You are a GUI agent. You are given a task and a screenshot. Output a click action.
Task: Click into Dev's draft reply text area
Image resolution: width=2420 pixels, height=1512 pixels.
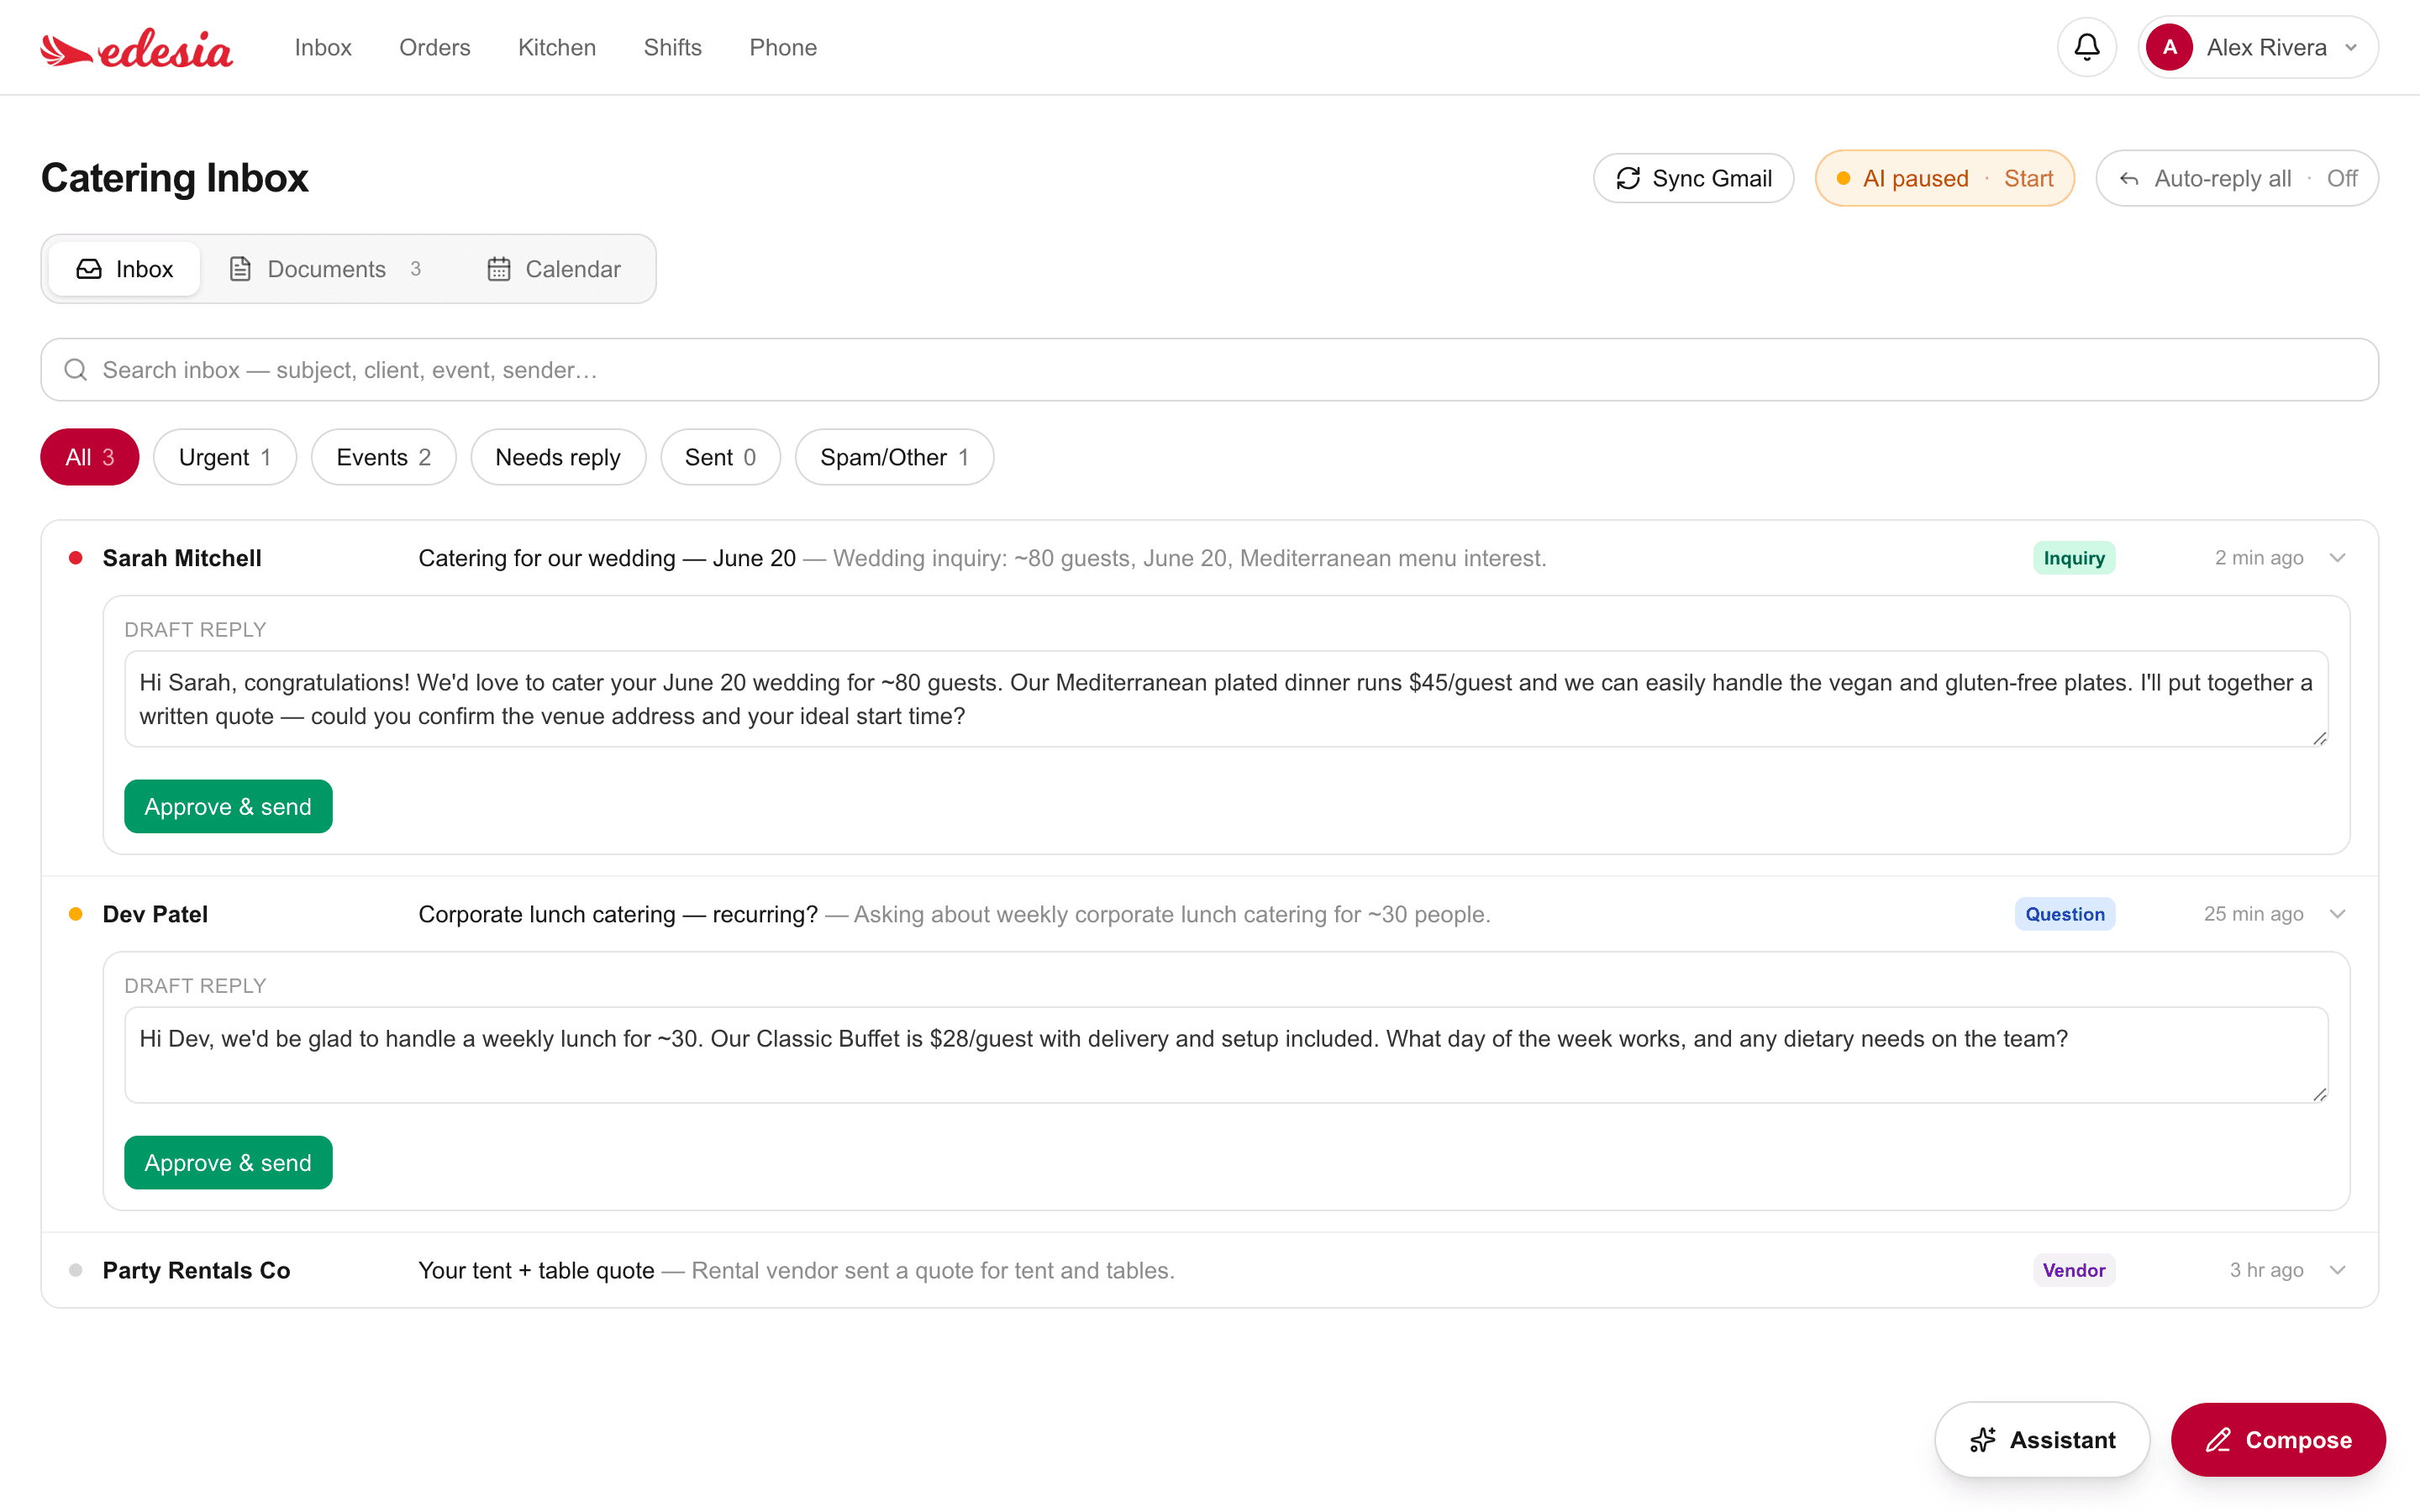(x=1226, y=1055)
